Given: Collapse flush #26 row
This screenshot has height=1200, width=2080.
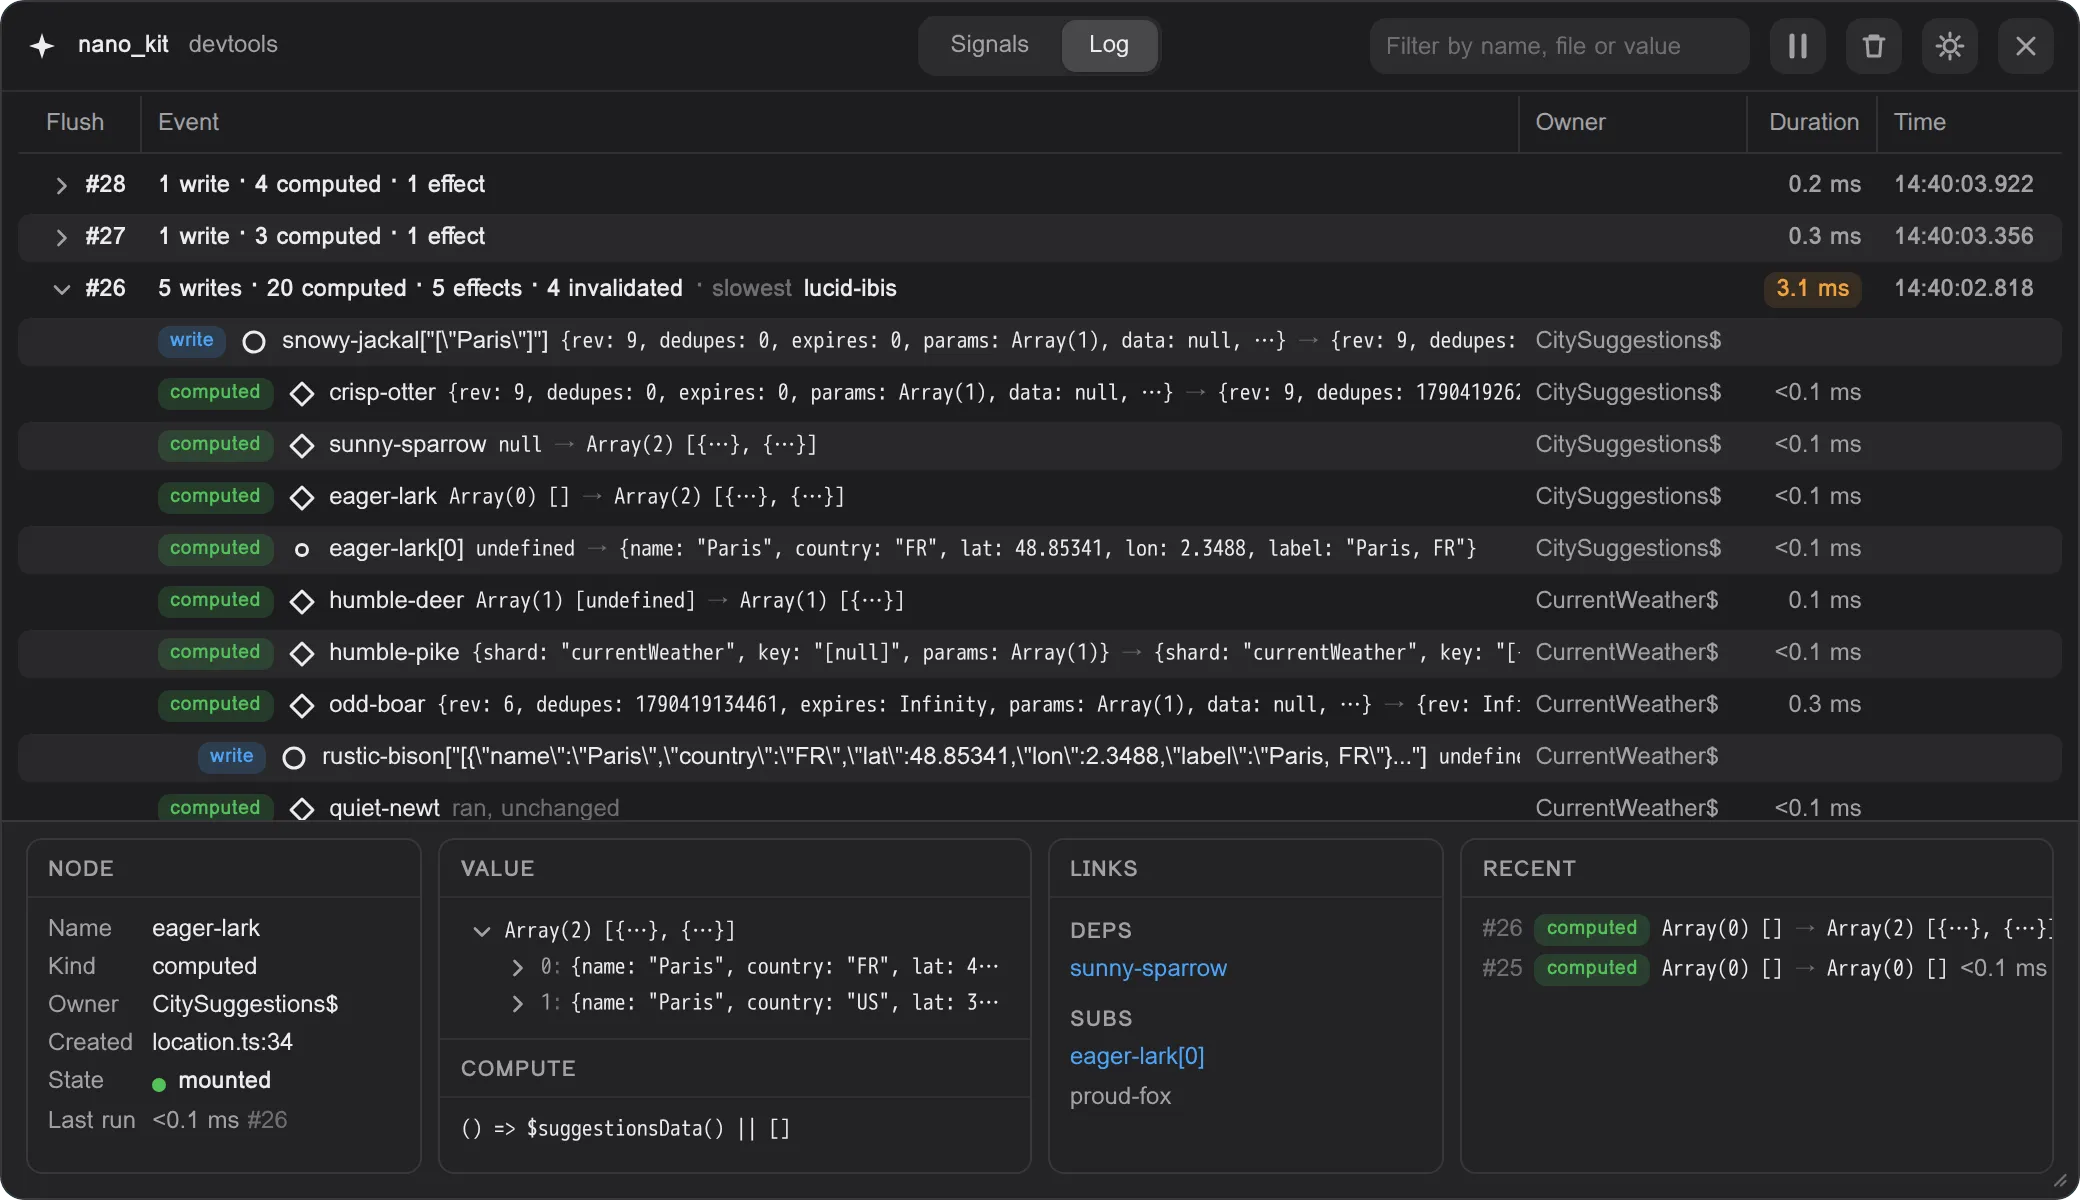Looking at the screenshot, I should pos(61,289).
